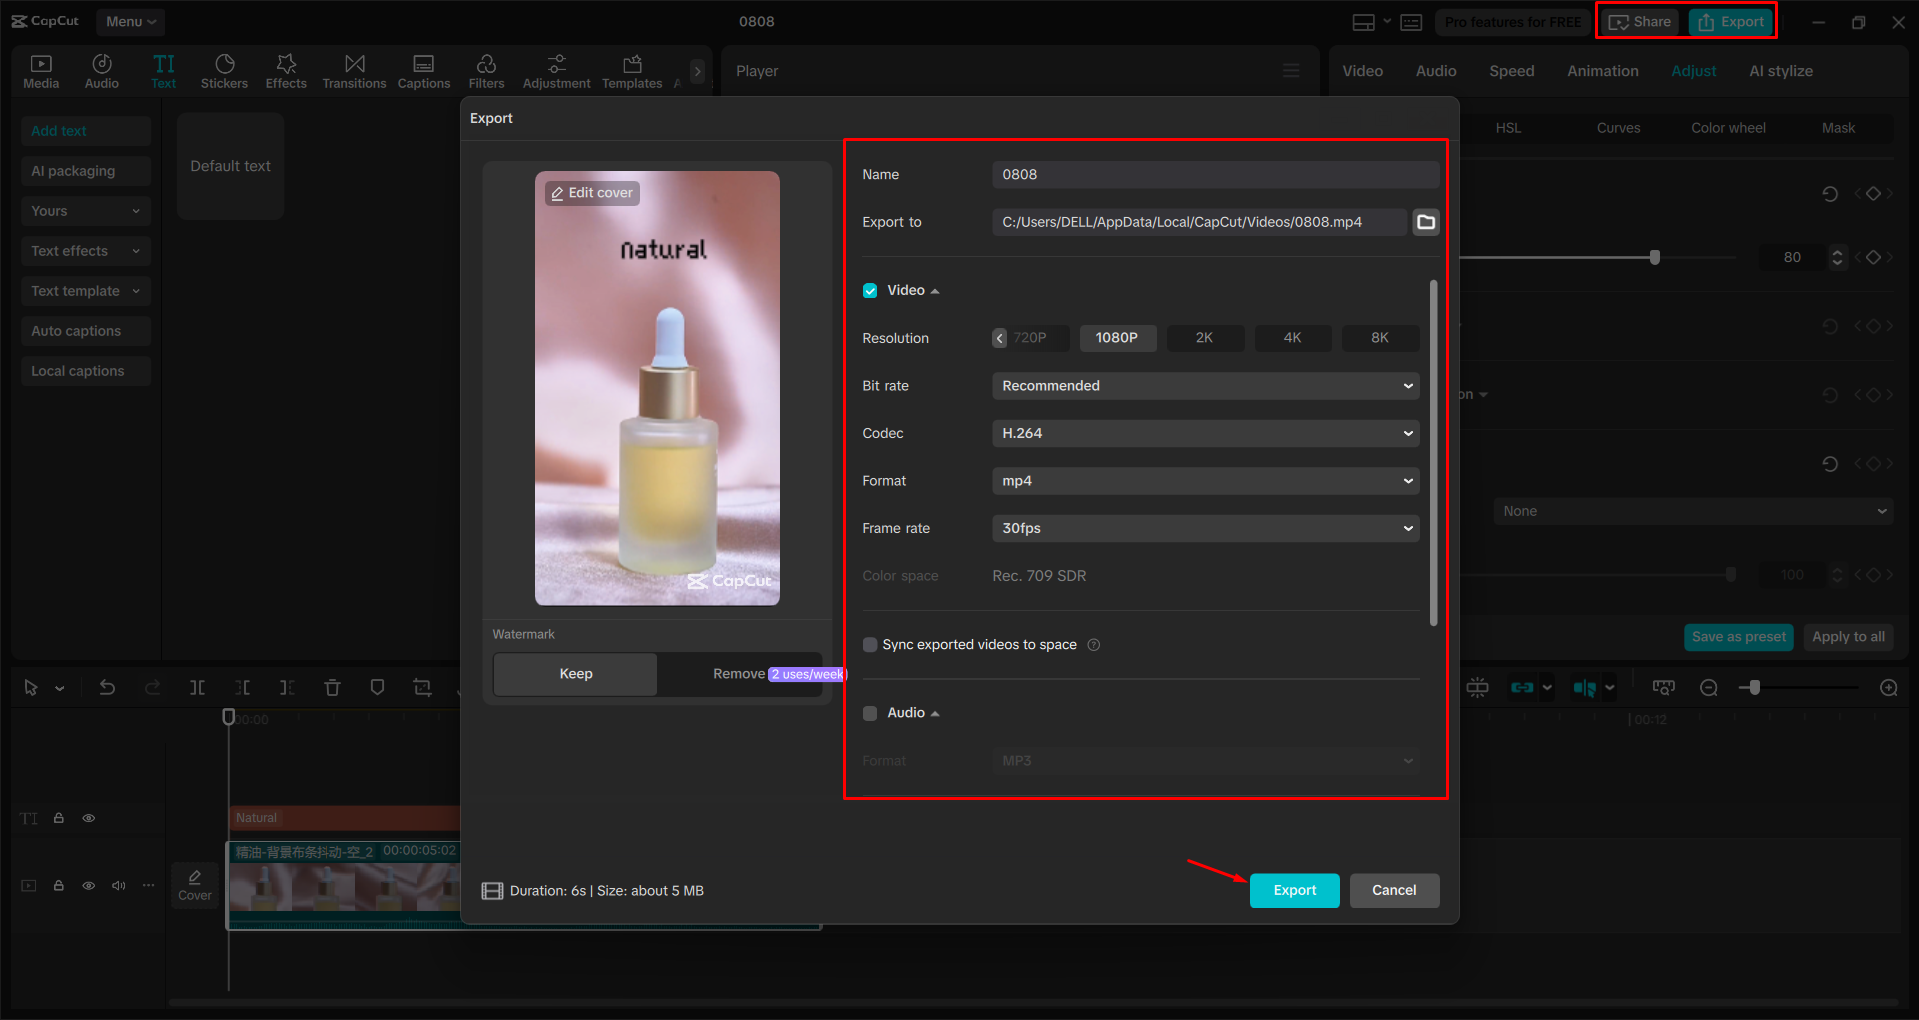Click Export to render the video
Image resolution: width=1919 pixels, height=1020 pixels.
tap(1293, 890)
